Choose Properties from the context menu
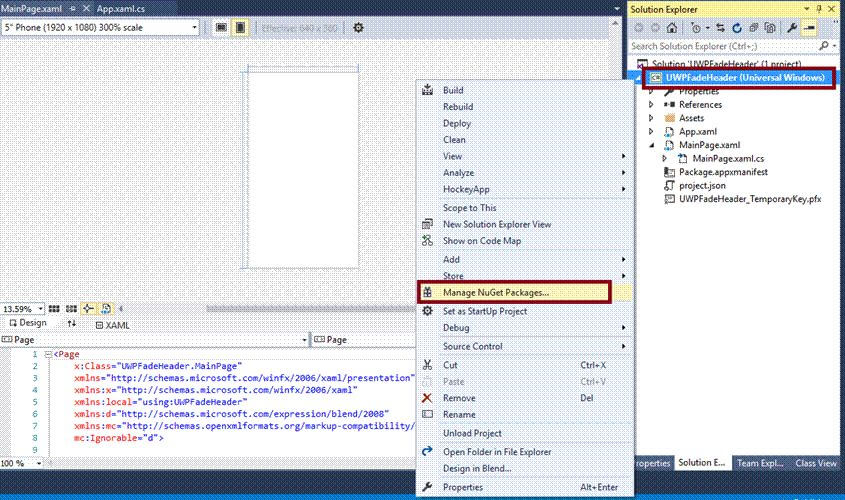The height and width of the screenshot is (500, 845). coord(525,487)
